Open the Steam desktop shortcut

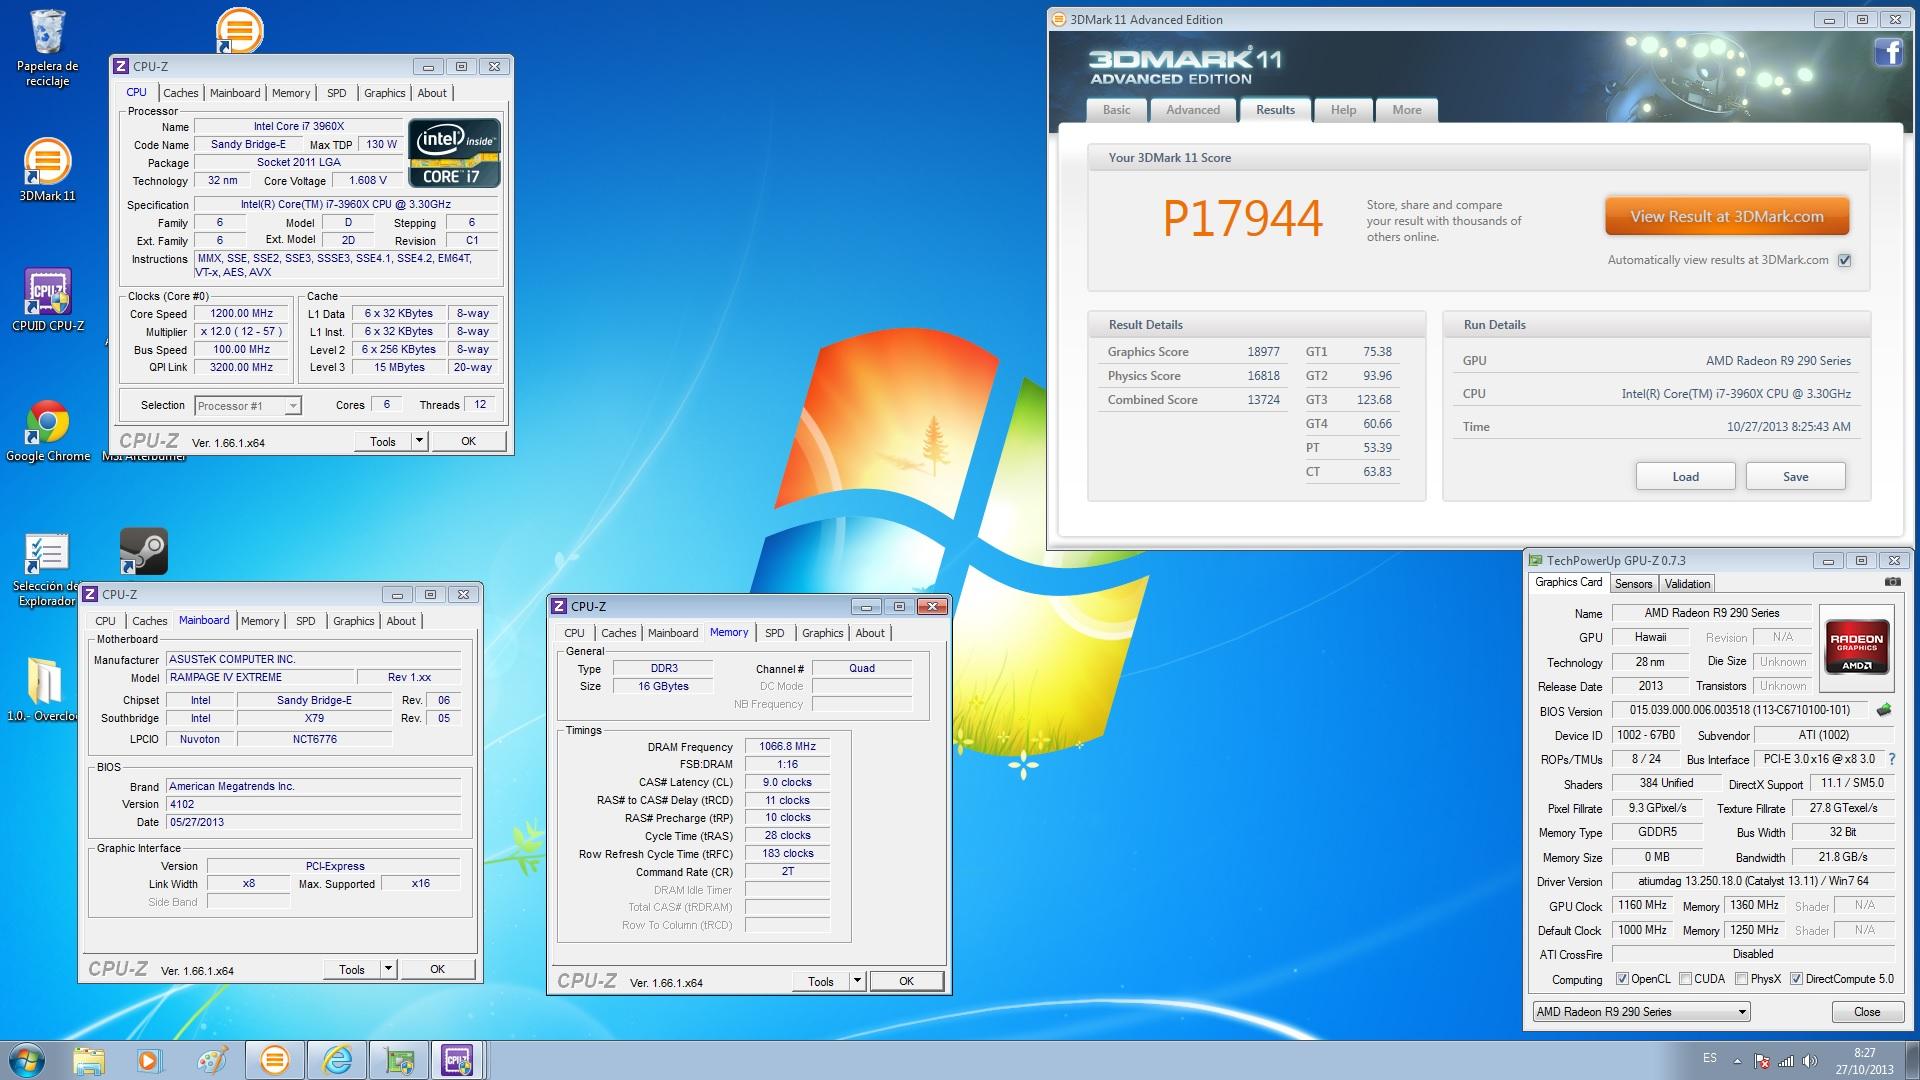click(143, 551)
